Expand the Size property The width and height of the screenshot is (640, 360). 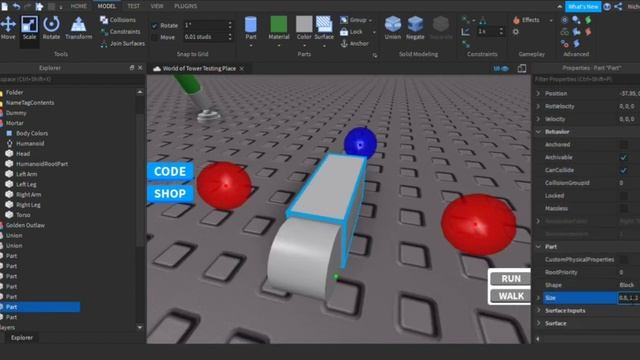pos(538,298)
